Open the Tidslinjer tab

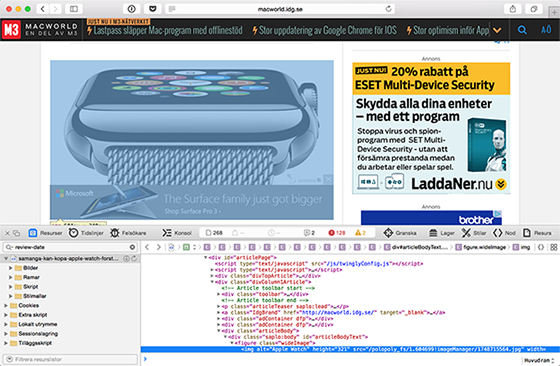pos(86,233)
